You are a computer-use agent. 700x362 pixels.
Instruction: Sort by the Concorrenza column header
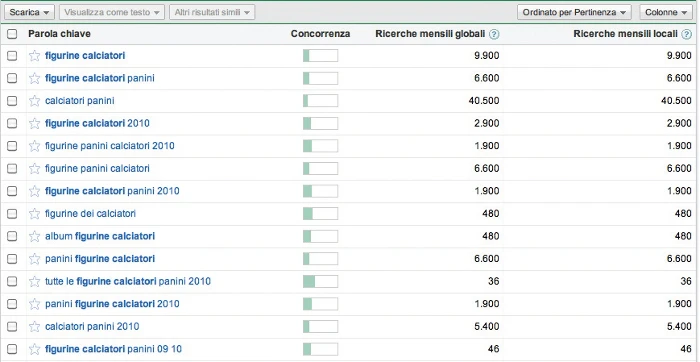click(x=321, y=34)
